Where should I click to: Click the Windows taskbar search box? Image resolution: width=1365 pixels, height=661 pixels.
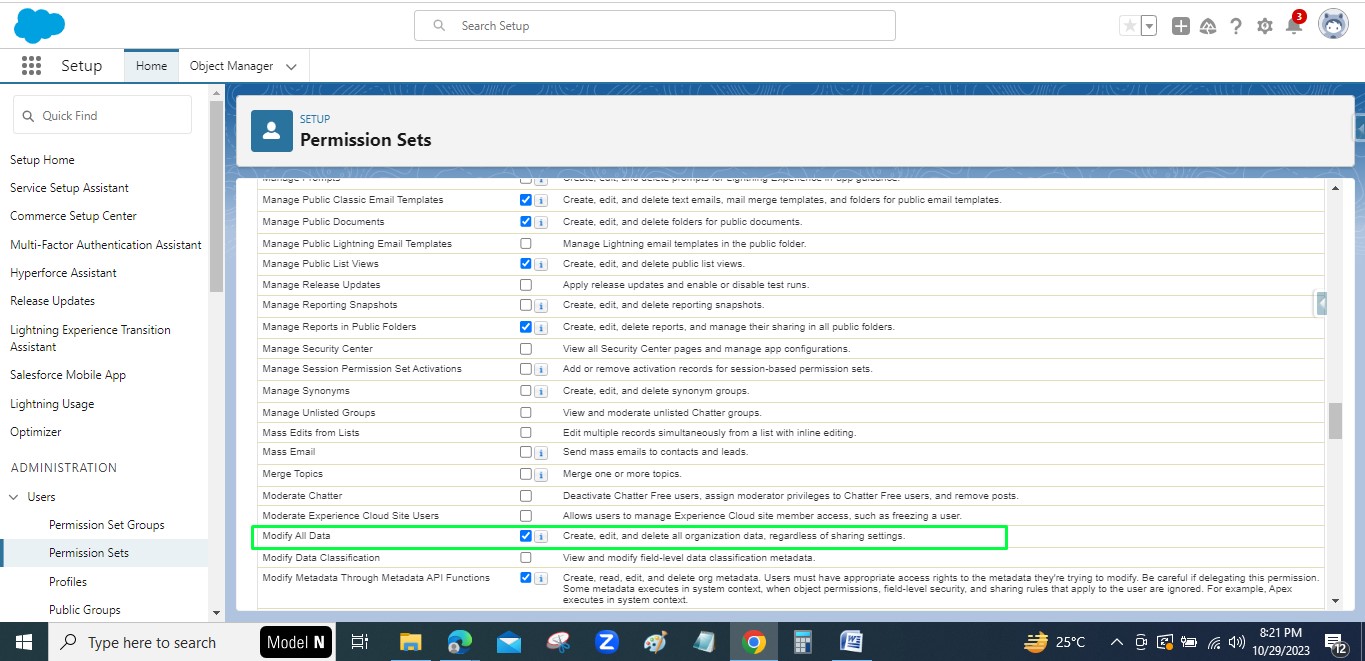(152, 642)
